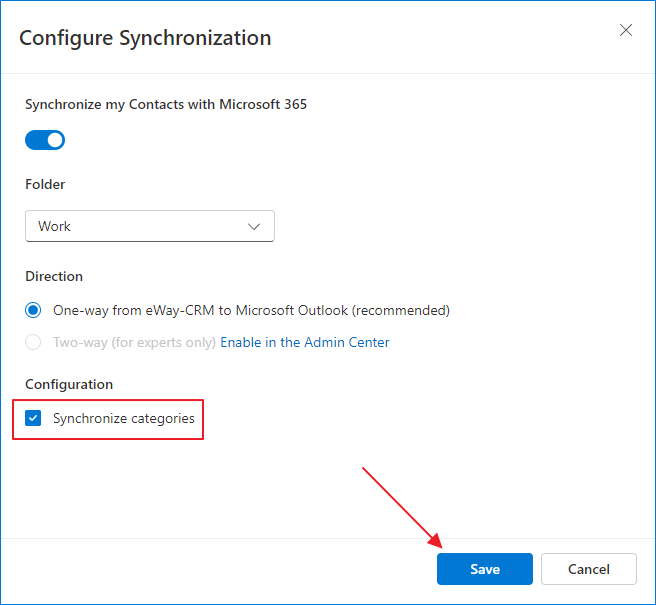Click the Save button
The height and width of the screenshot is (605, 656).
tap(485, 569)
